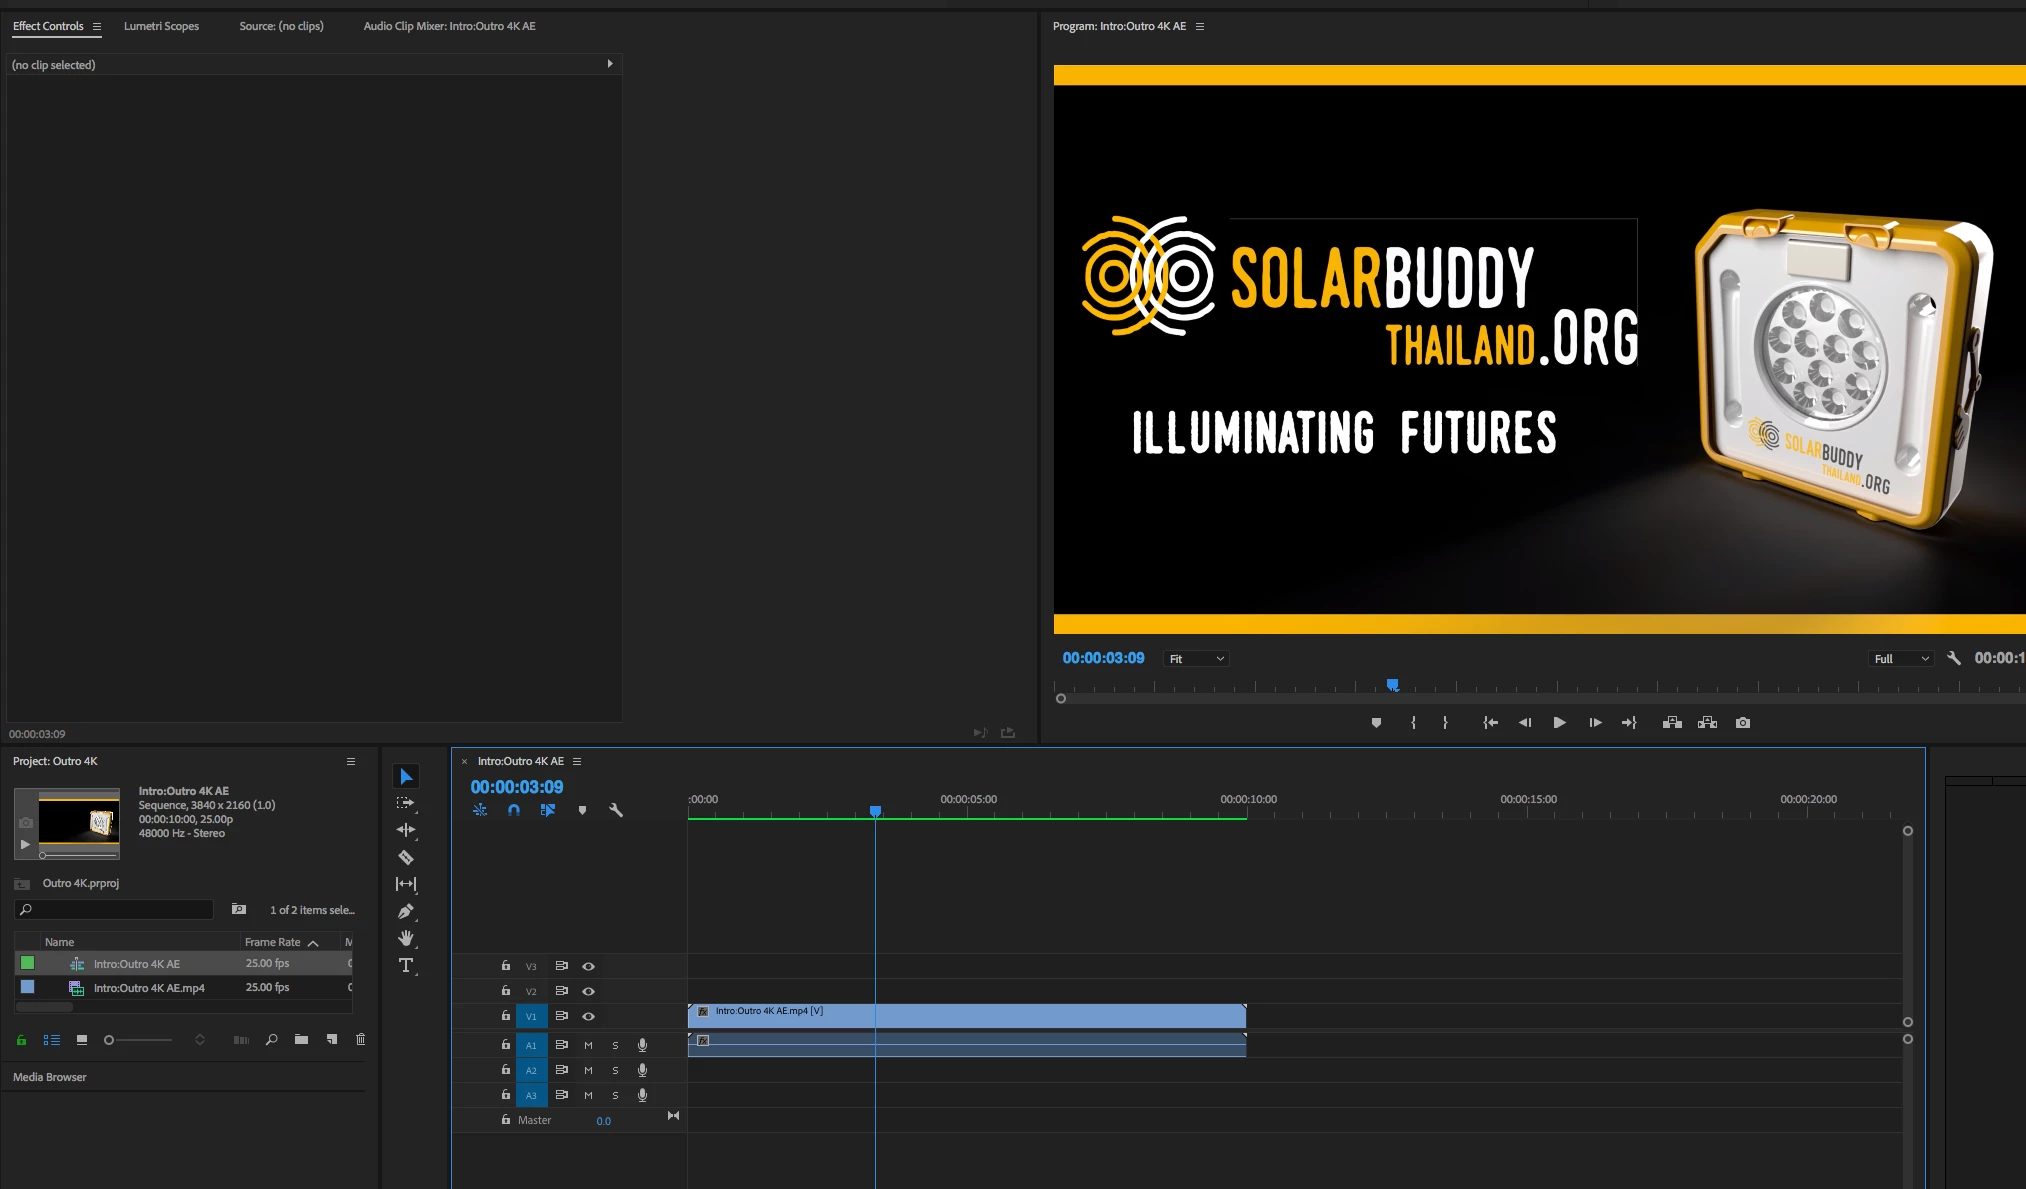Screen dimensions: 2026x1189
Task: Select the Hand tool
Action: click(405, 938)
